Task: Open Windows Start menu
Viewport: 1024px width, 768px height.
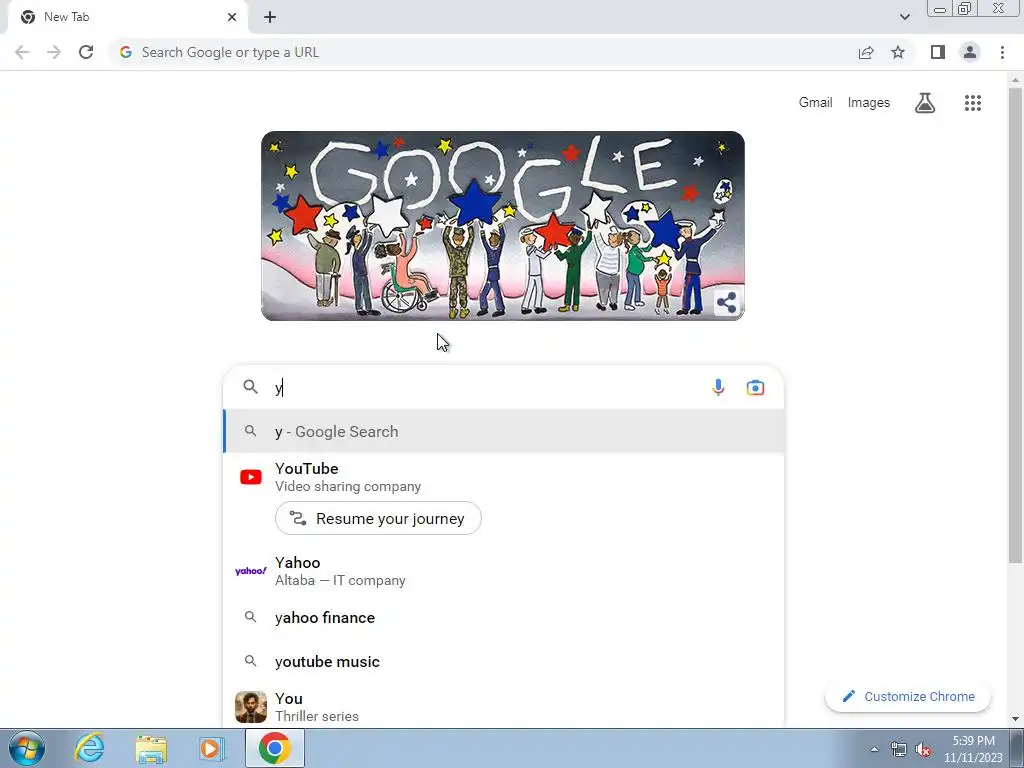Action: [26, 748]
